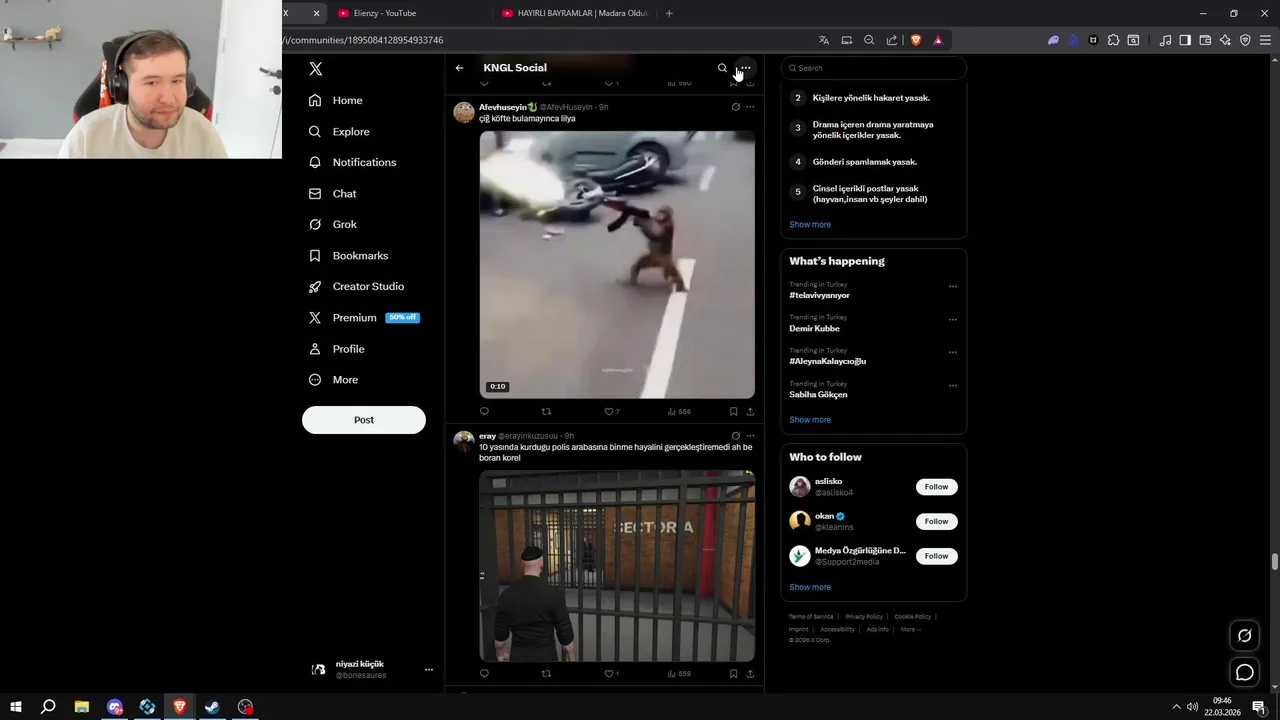Open Steam from the Windows taskbar
1280x720 pixels.
tap(212, 707)
